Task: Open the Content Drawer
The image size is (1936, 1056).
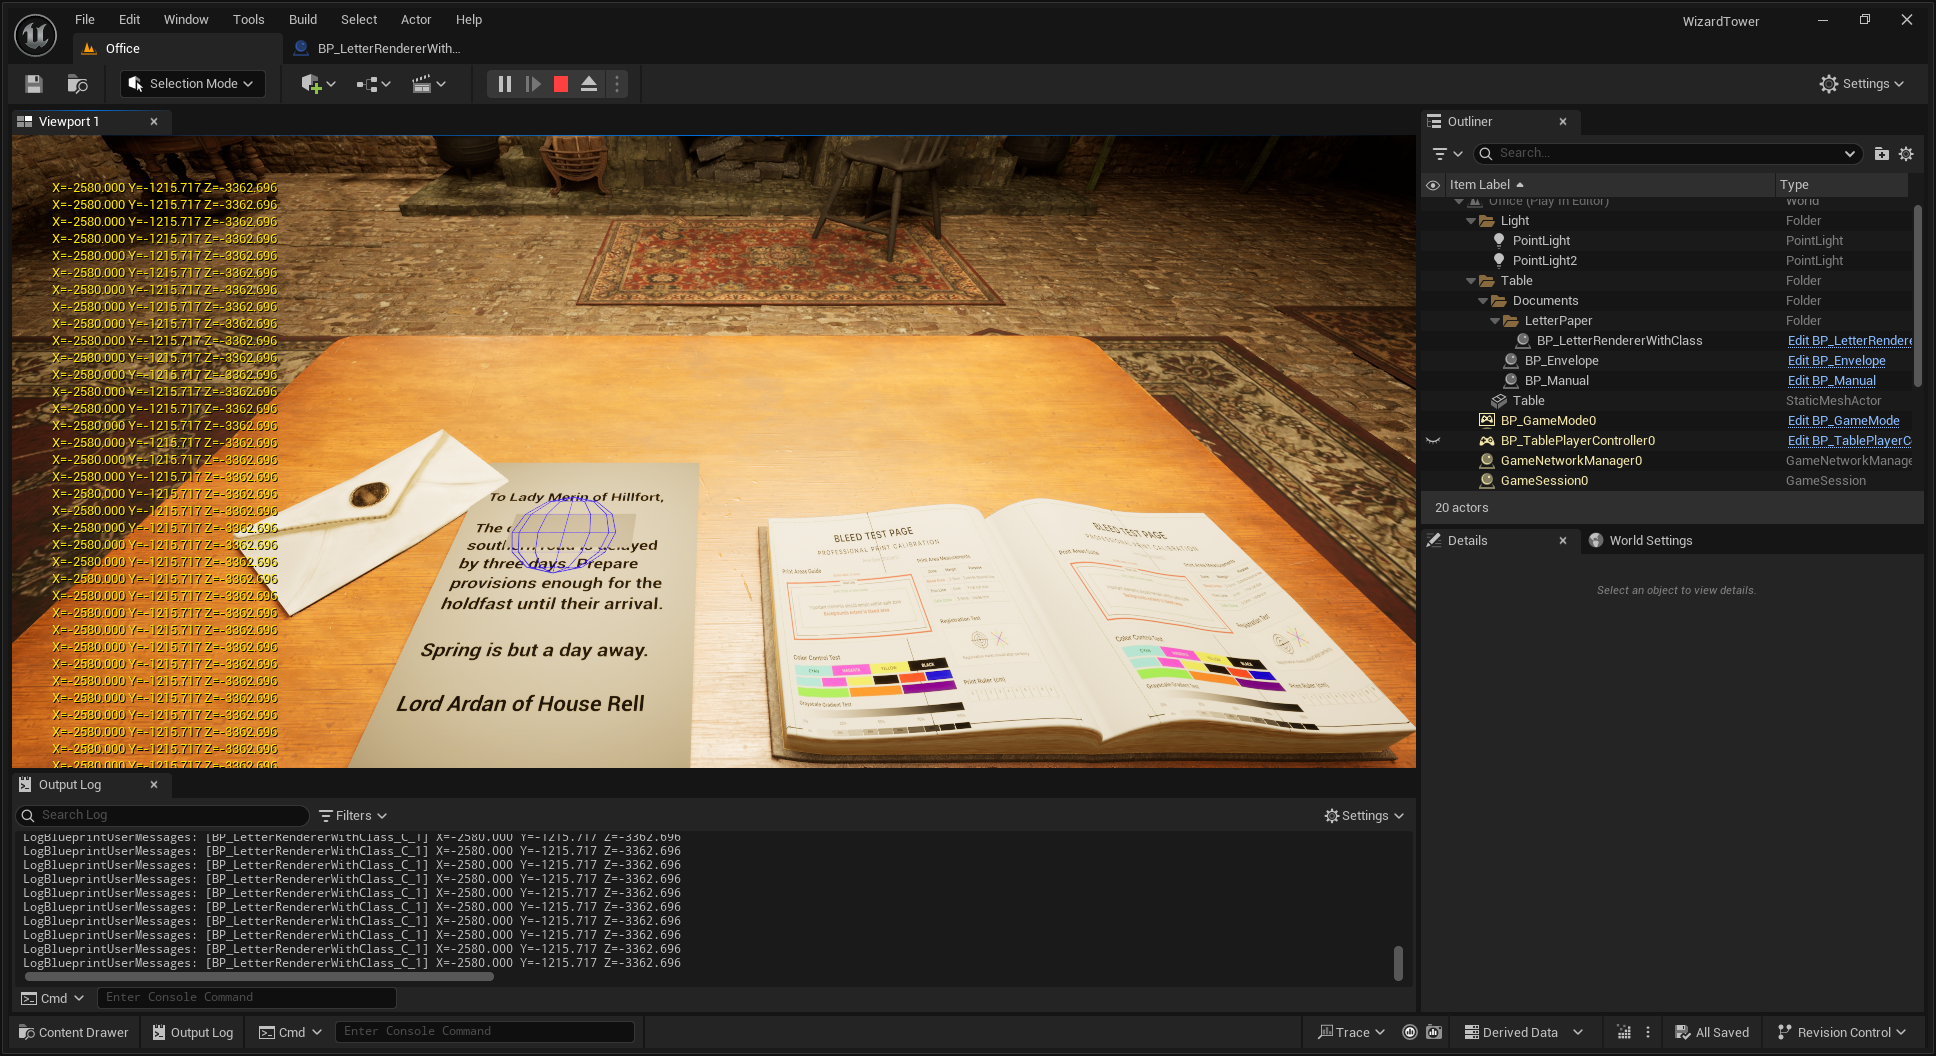Action: (x=74, y=1032)
